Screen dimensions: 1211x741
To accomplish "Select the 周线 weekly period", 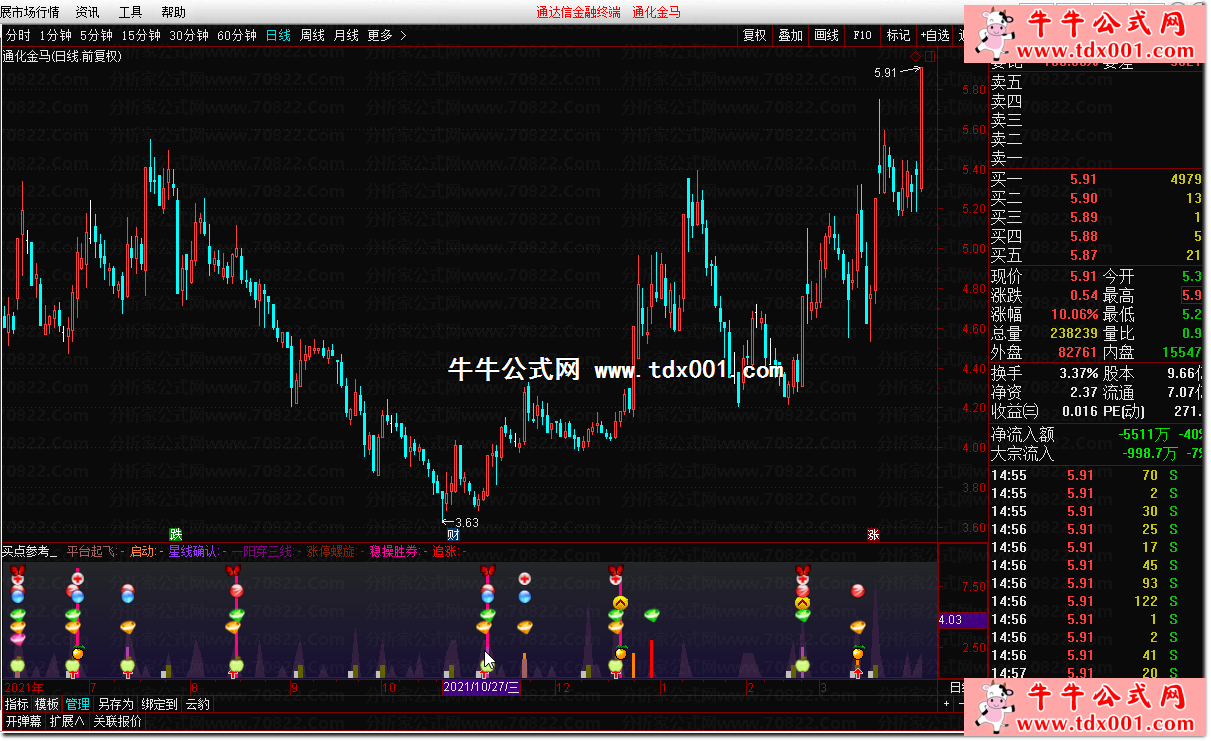I will [312, 35].
